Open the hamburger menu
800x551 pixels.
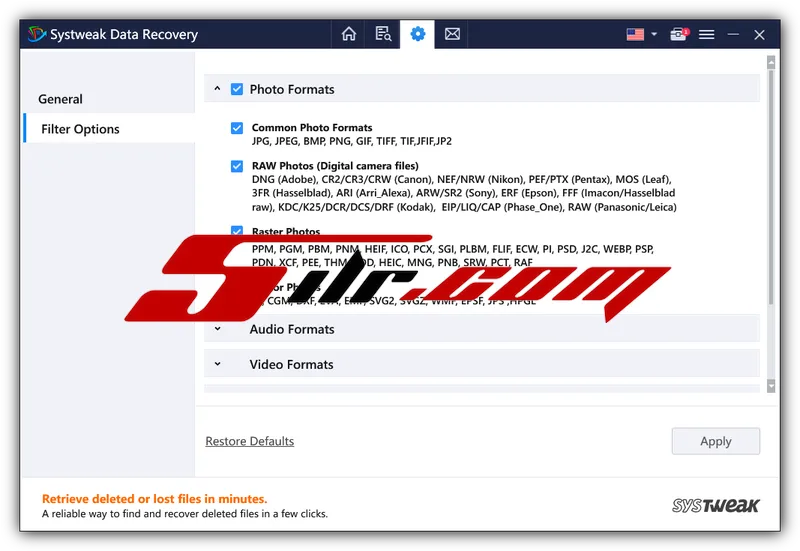pos(707,34)
